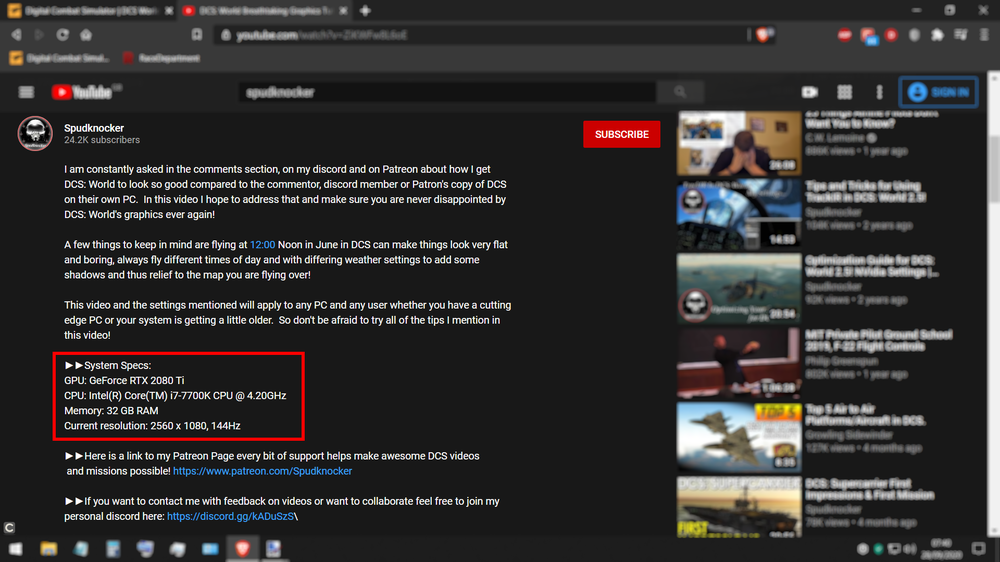The width and height of the screenshot is (1000, 562).
Task: Reload the page with the refresh icon
Action: coord(62,34)
